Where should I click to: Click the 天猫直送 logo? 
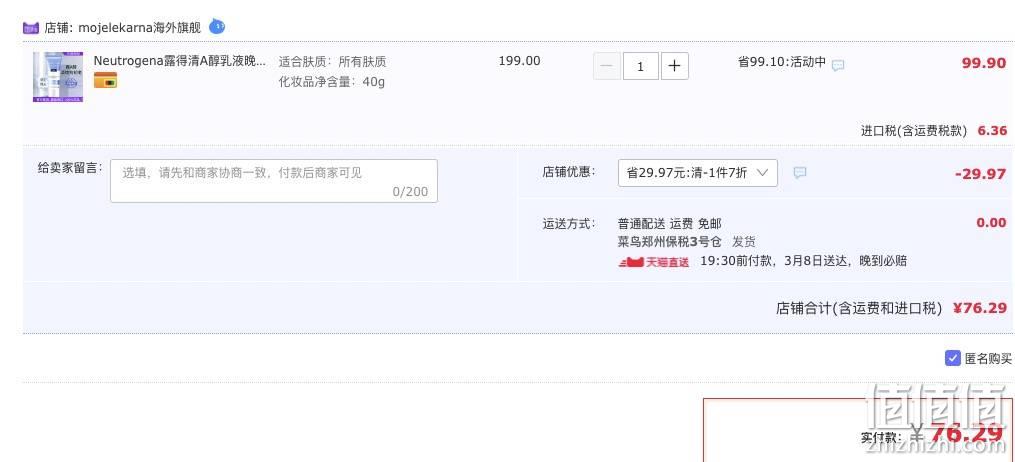(x=653, y=262)
